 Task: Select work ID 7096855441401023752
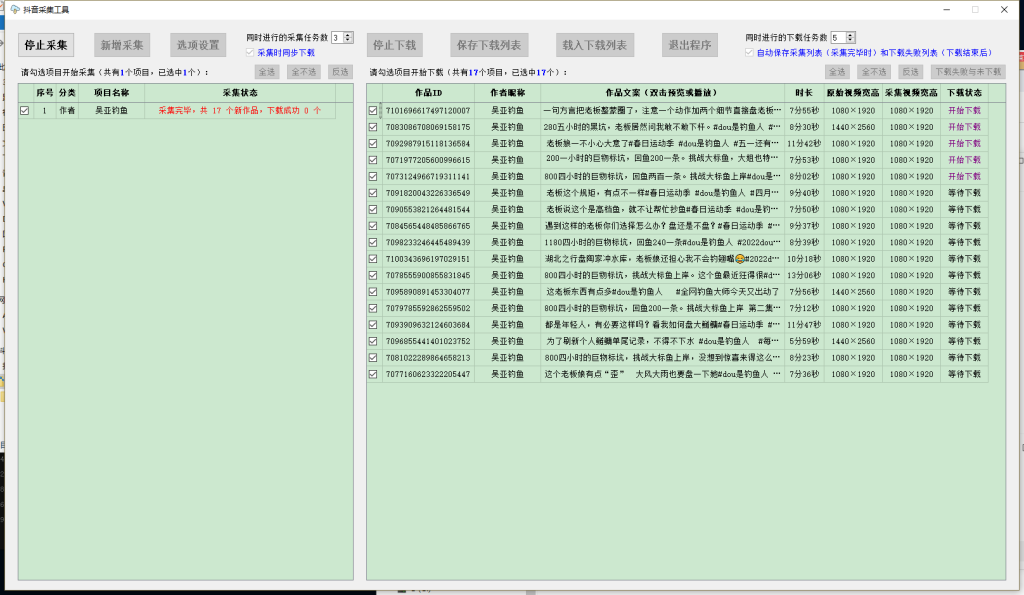428,342
